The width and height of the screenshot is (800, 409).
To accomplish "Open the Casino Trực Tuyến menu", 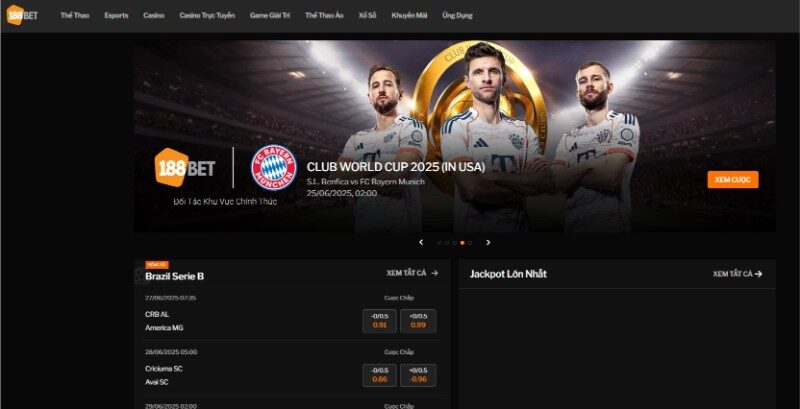I will pyautogui.click(x=207, y=15).
